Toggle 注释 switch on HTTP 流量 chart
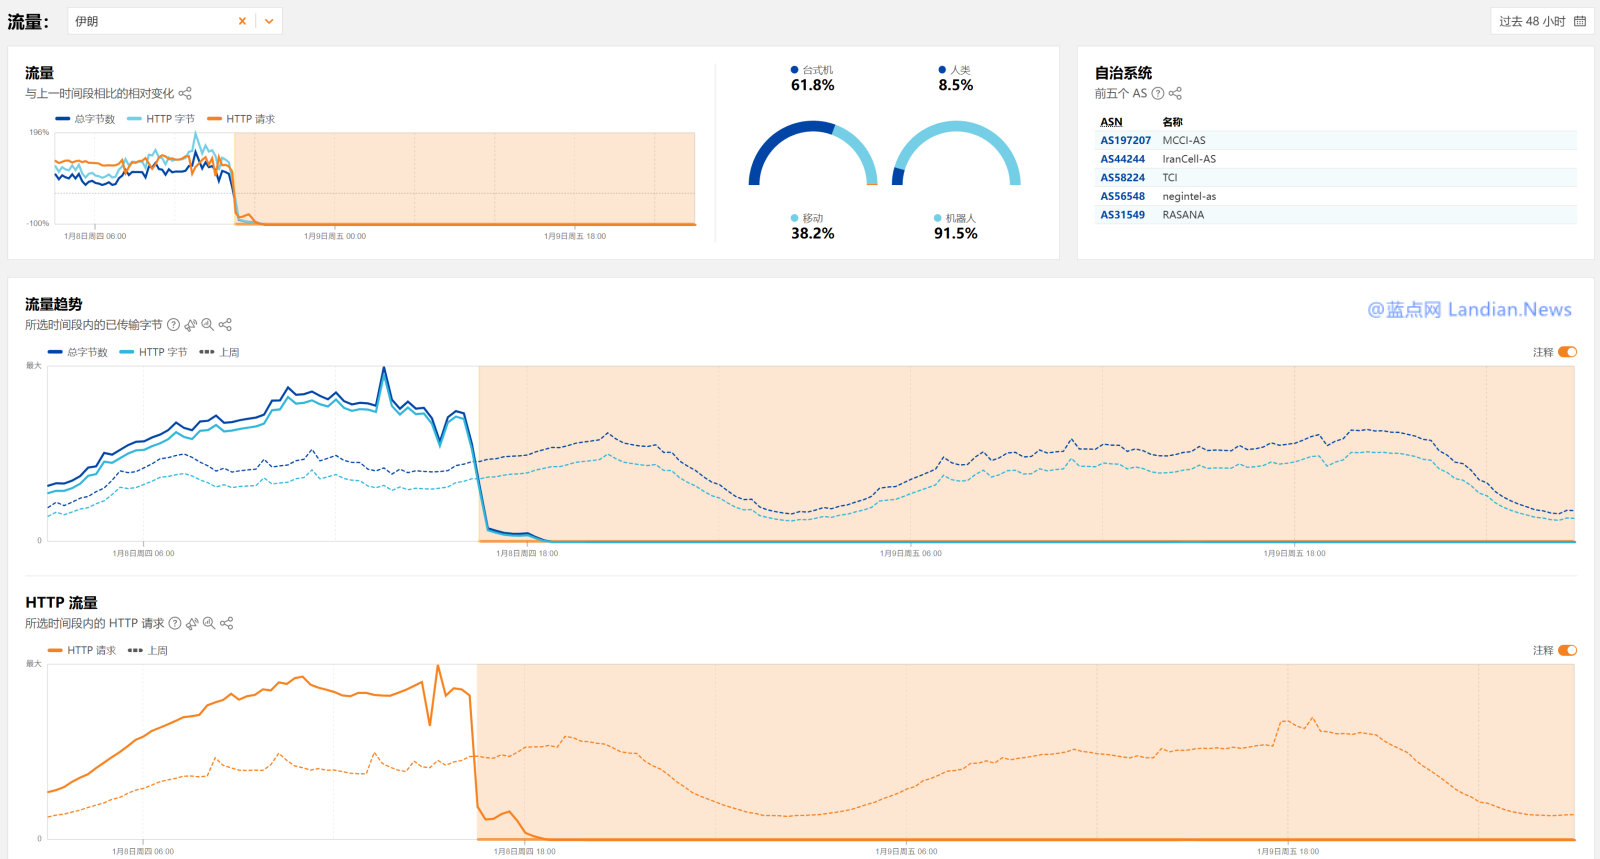Viewport: 1600px width, 859px height. [x=1567, y=650]
